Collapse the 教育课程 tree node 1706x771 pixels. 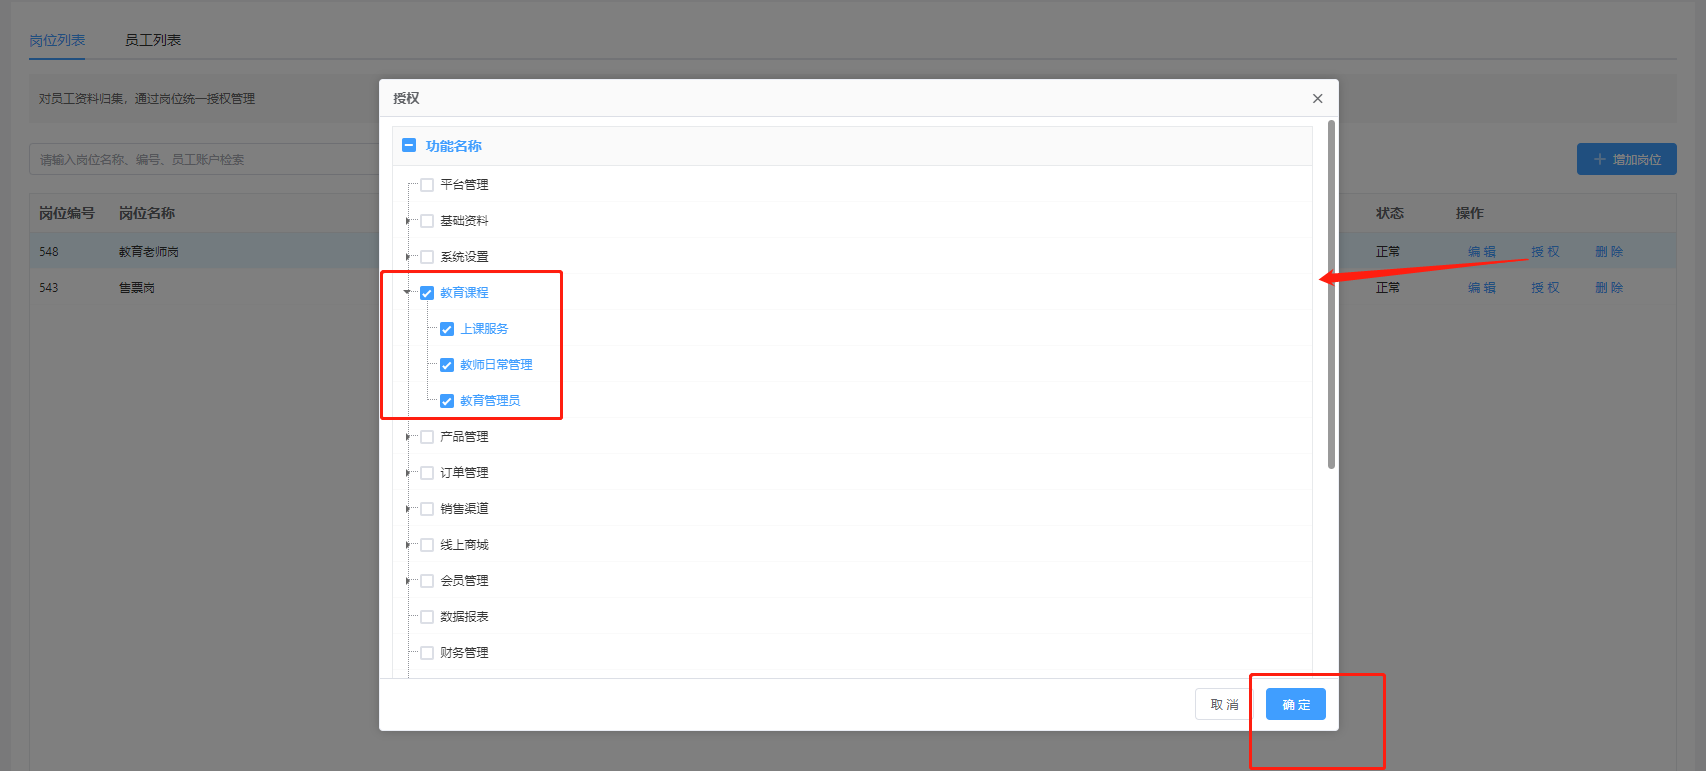pyautogui.click(x=408, y=293)
